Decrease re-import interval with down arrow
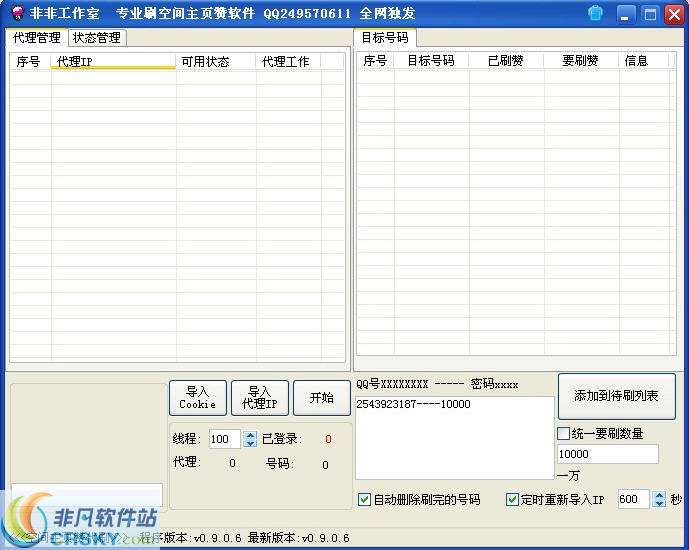 pyautogui.click(x=659, y=503)
